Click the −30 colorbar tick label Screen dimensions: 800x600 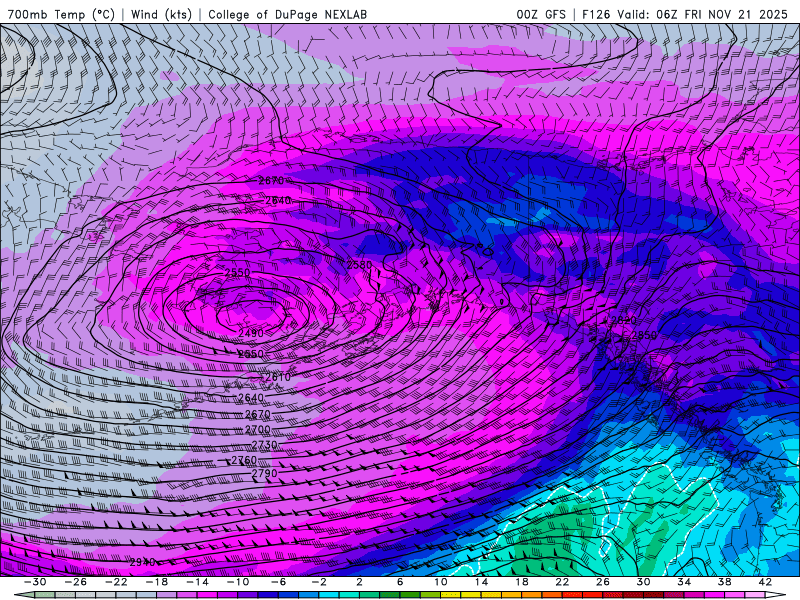tap(35, 582)
